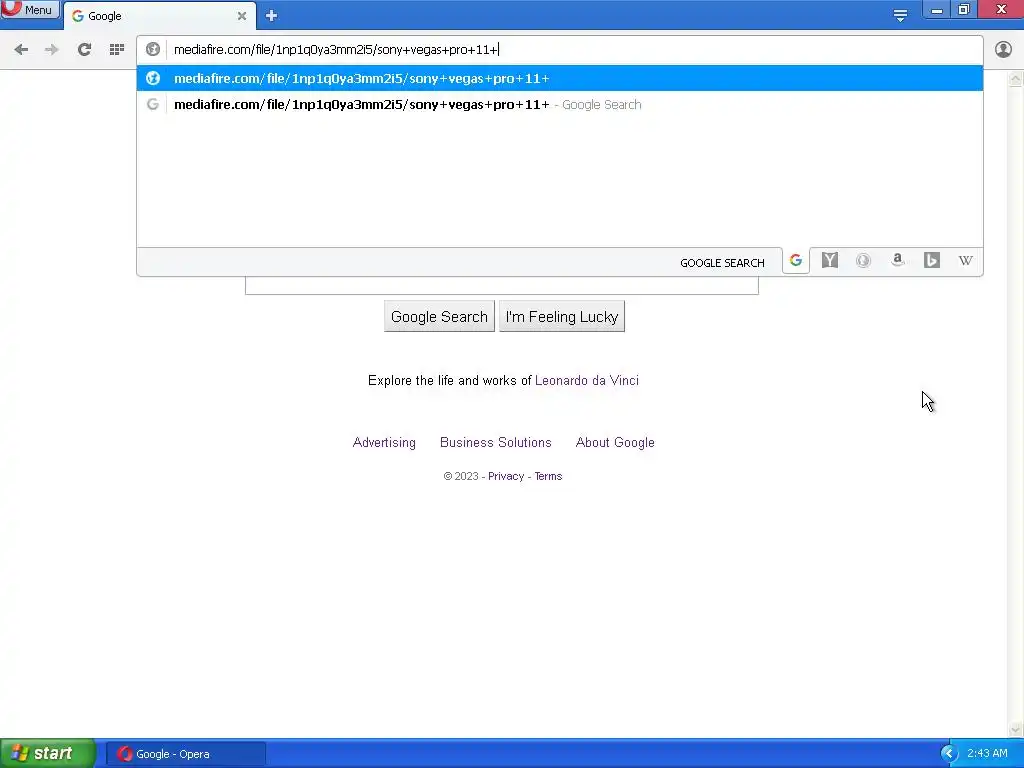Image resolution: width=1024 pixels, height=768 pixels.
Task: Select Google - Opera taskbar button
Action: pos(186,754)
